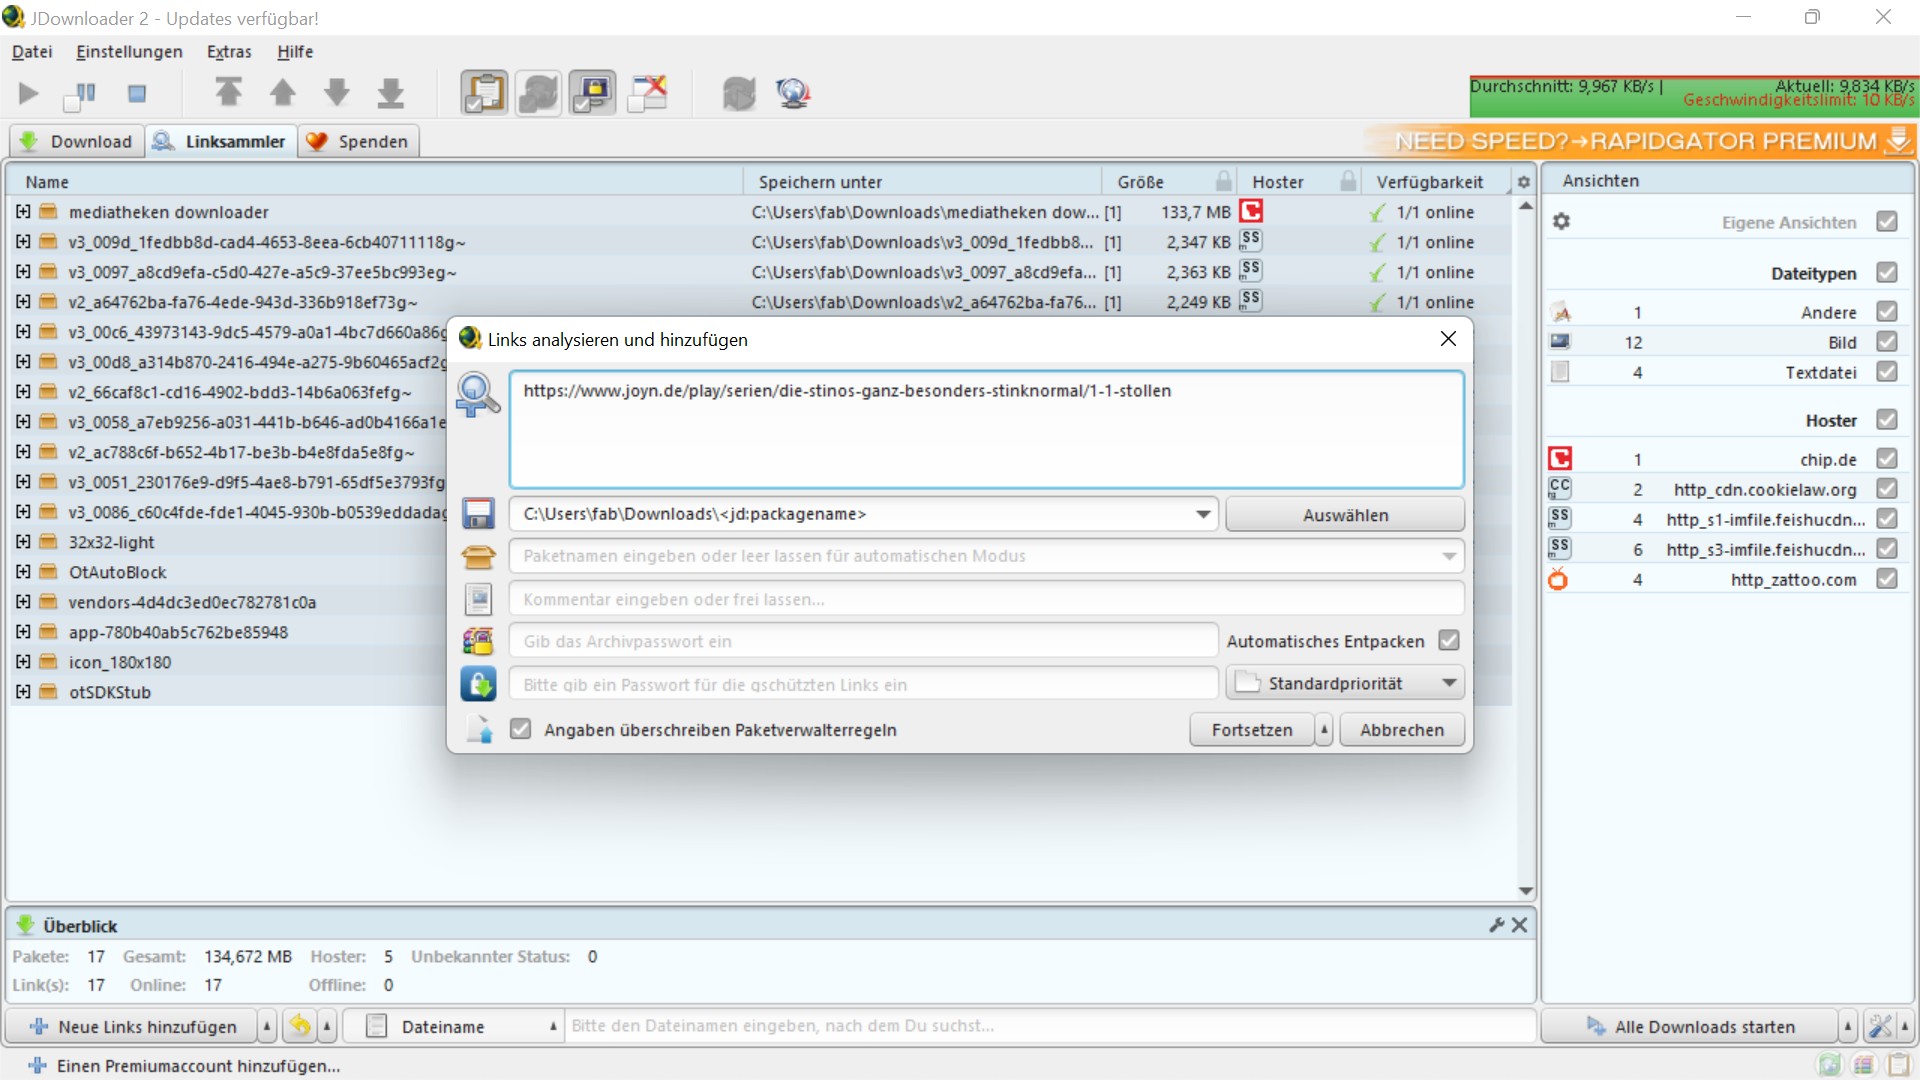Click chip.de hoster icon in Ansichten
1920x1080 pixels.
tap(1560, 459)
